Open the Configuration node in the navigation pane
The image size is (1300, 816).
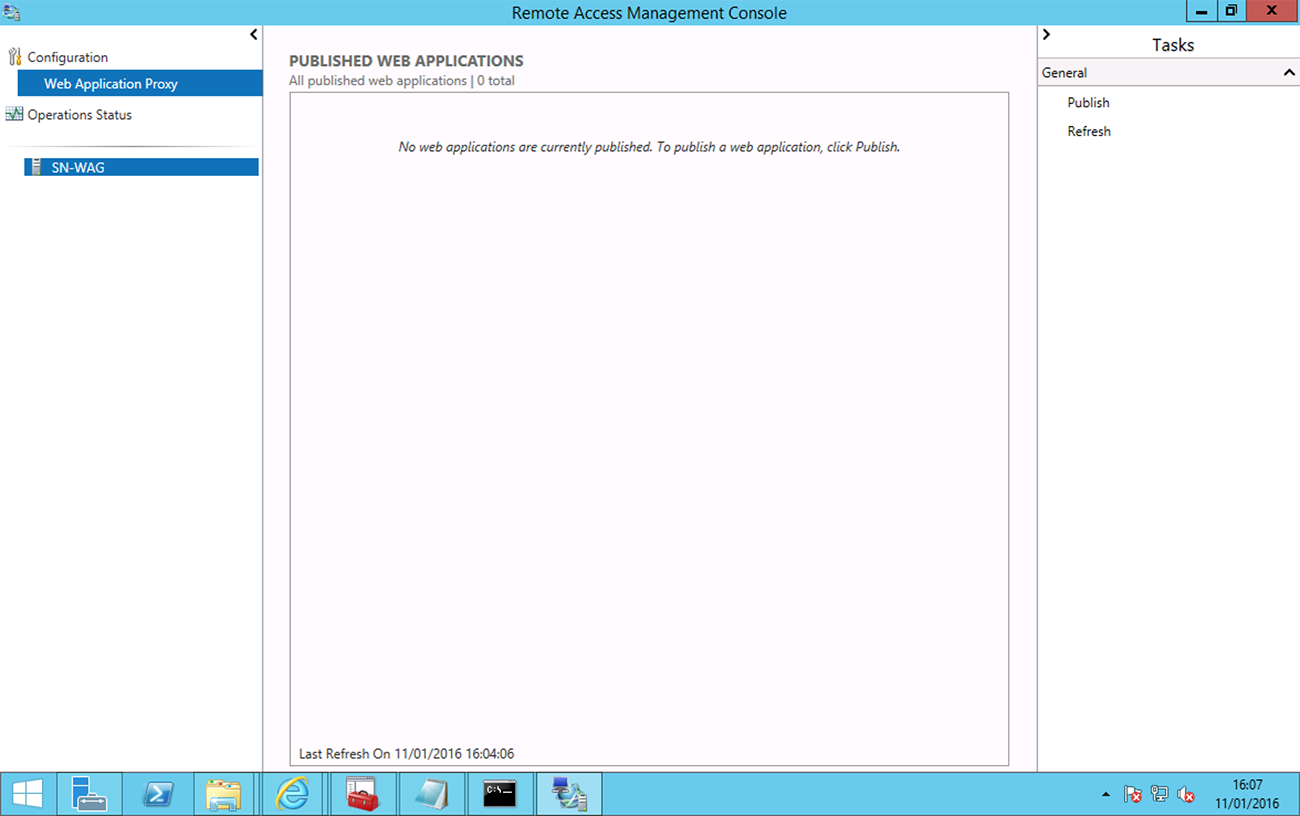click(x=67, y=57)
